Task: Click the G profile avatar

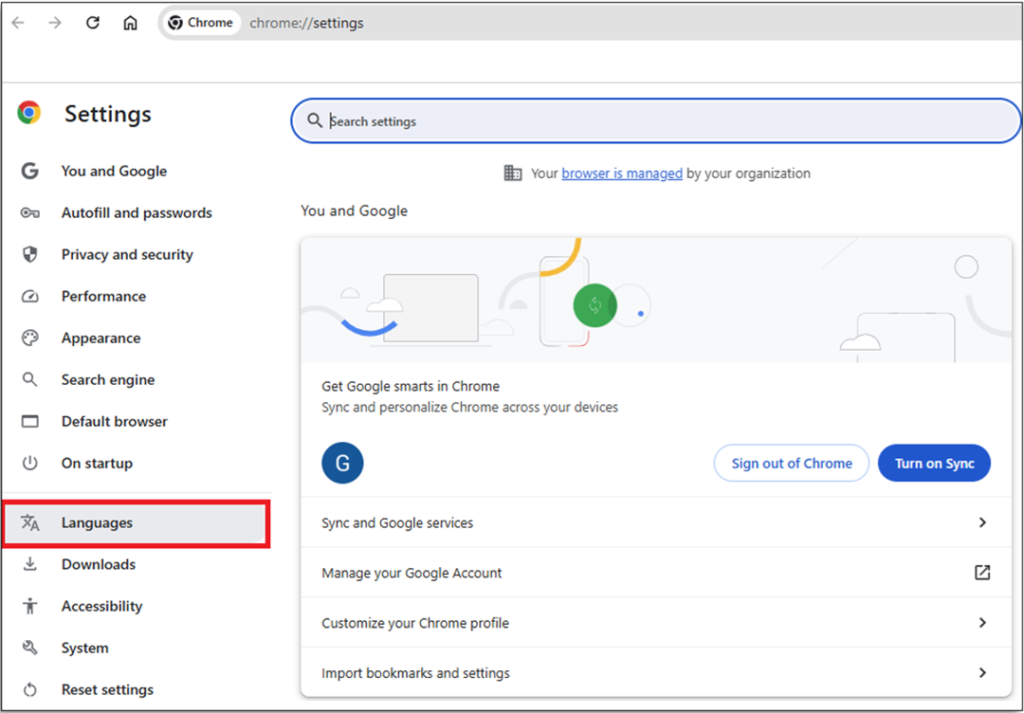Action: coord(342,463)
